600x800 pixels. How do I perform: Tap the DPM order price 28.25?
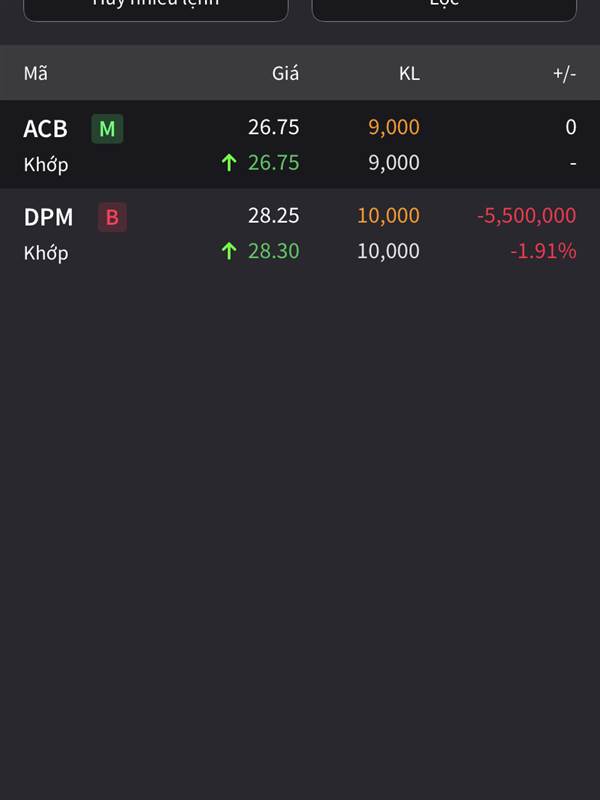click(x=273, y=215)
